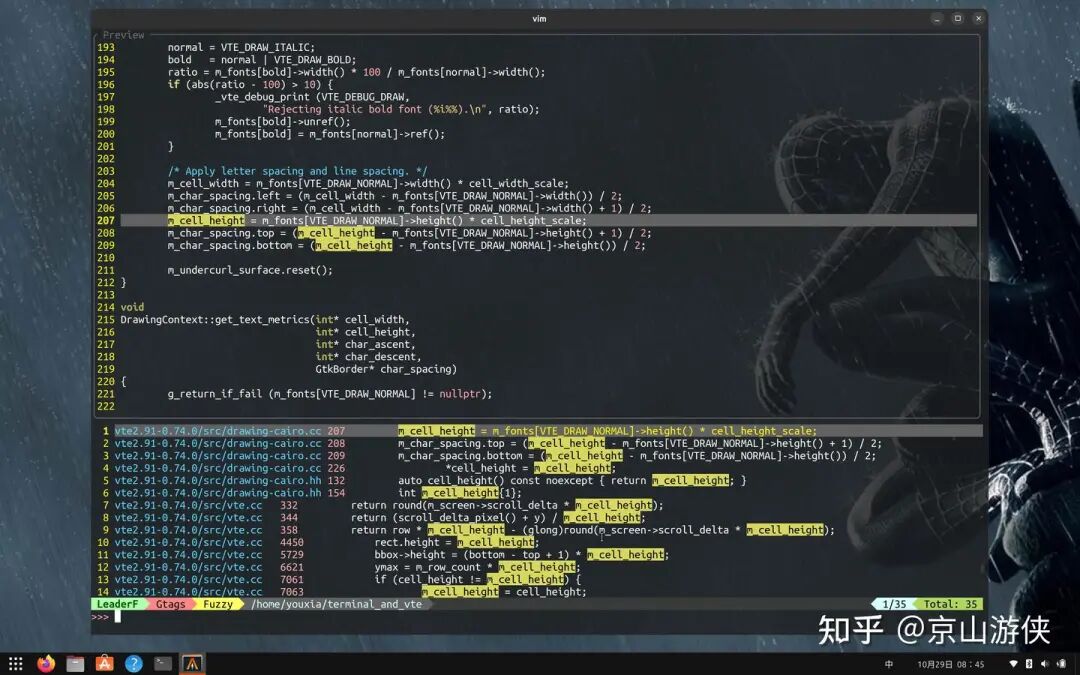Select result 14 vte.cc 7063
Image resolution: width=1080 pixels, height=675 pixels.
pos(537,592)
